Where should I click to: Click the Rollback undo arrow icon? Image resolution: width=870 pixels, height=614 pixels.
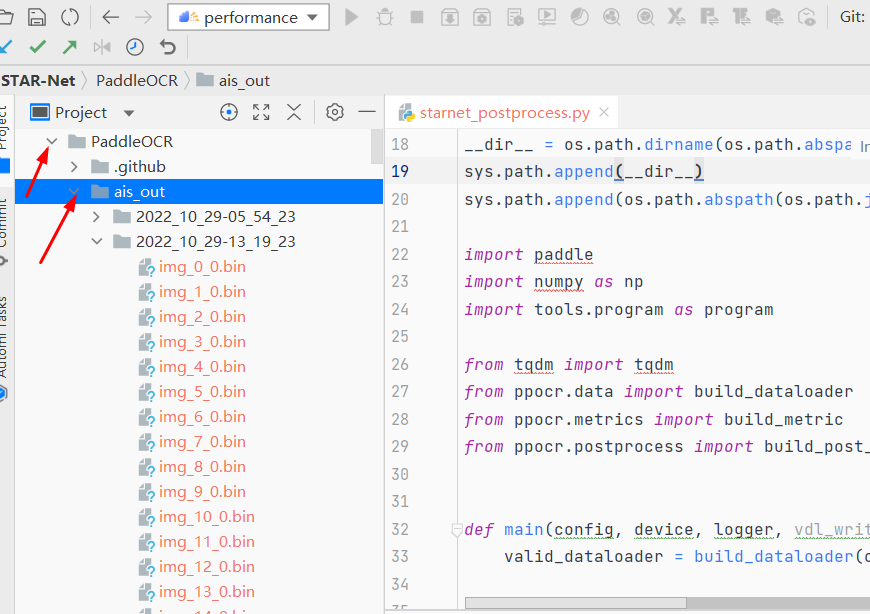click(x=168, y=47)
